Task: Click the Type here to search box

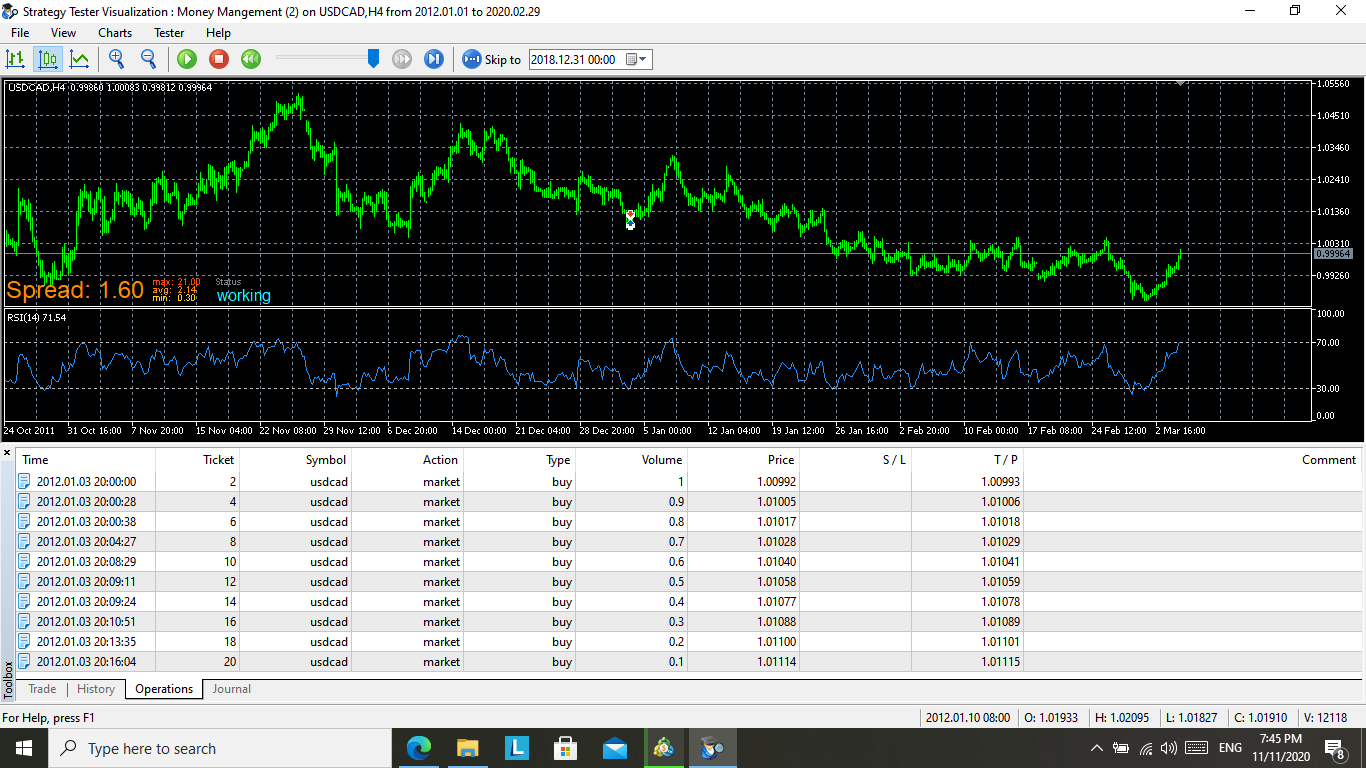Action: click(x=219, y=748)
